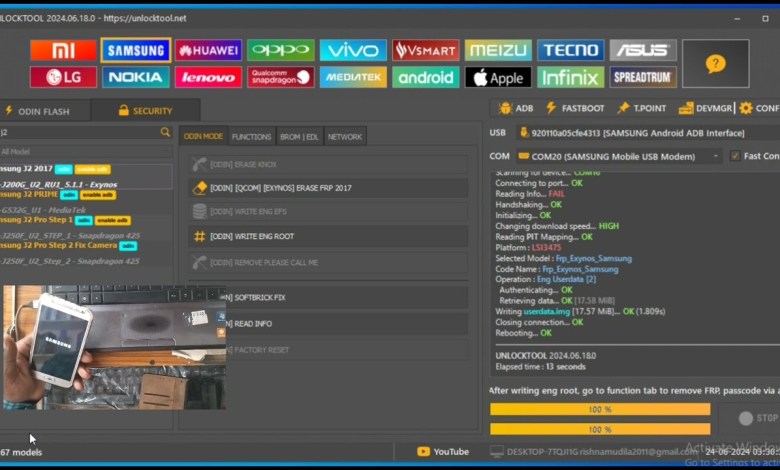This screenshot has height=470, width=780.
Task: Run the SOFTBRICK FIX operation
Action: [x=347, y=297]
